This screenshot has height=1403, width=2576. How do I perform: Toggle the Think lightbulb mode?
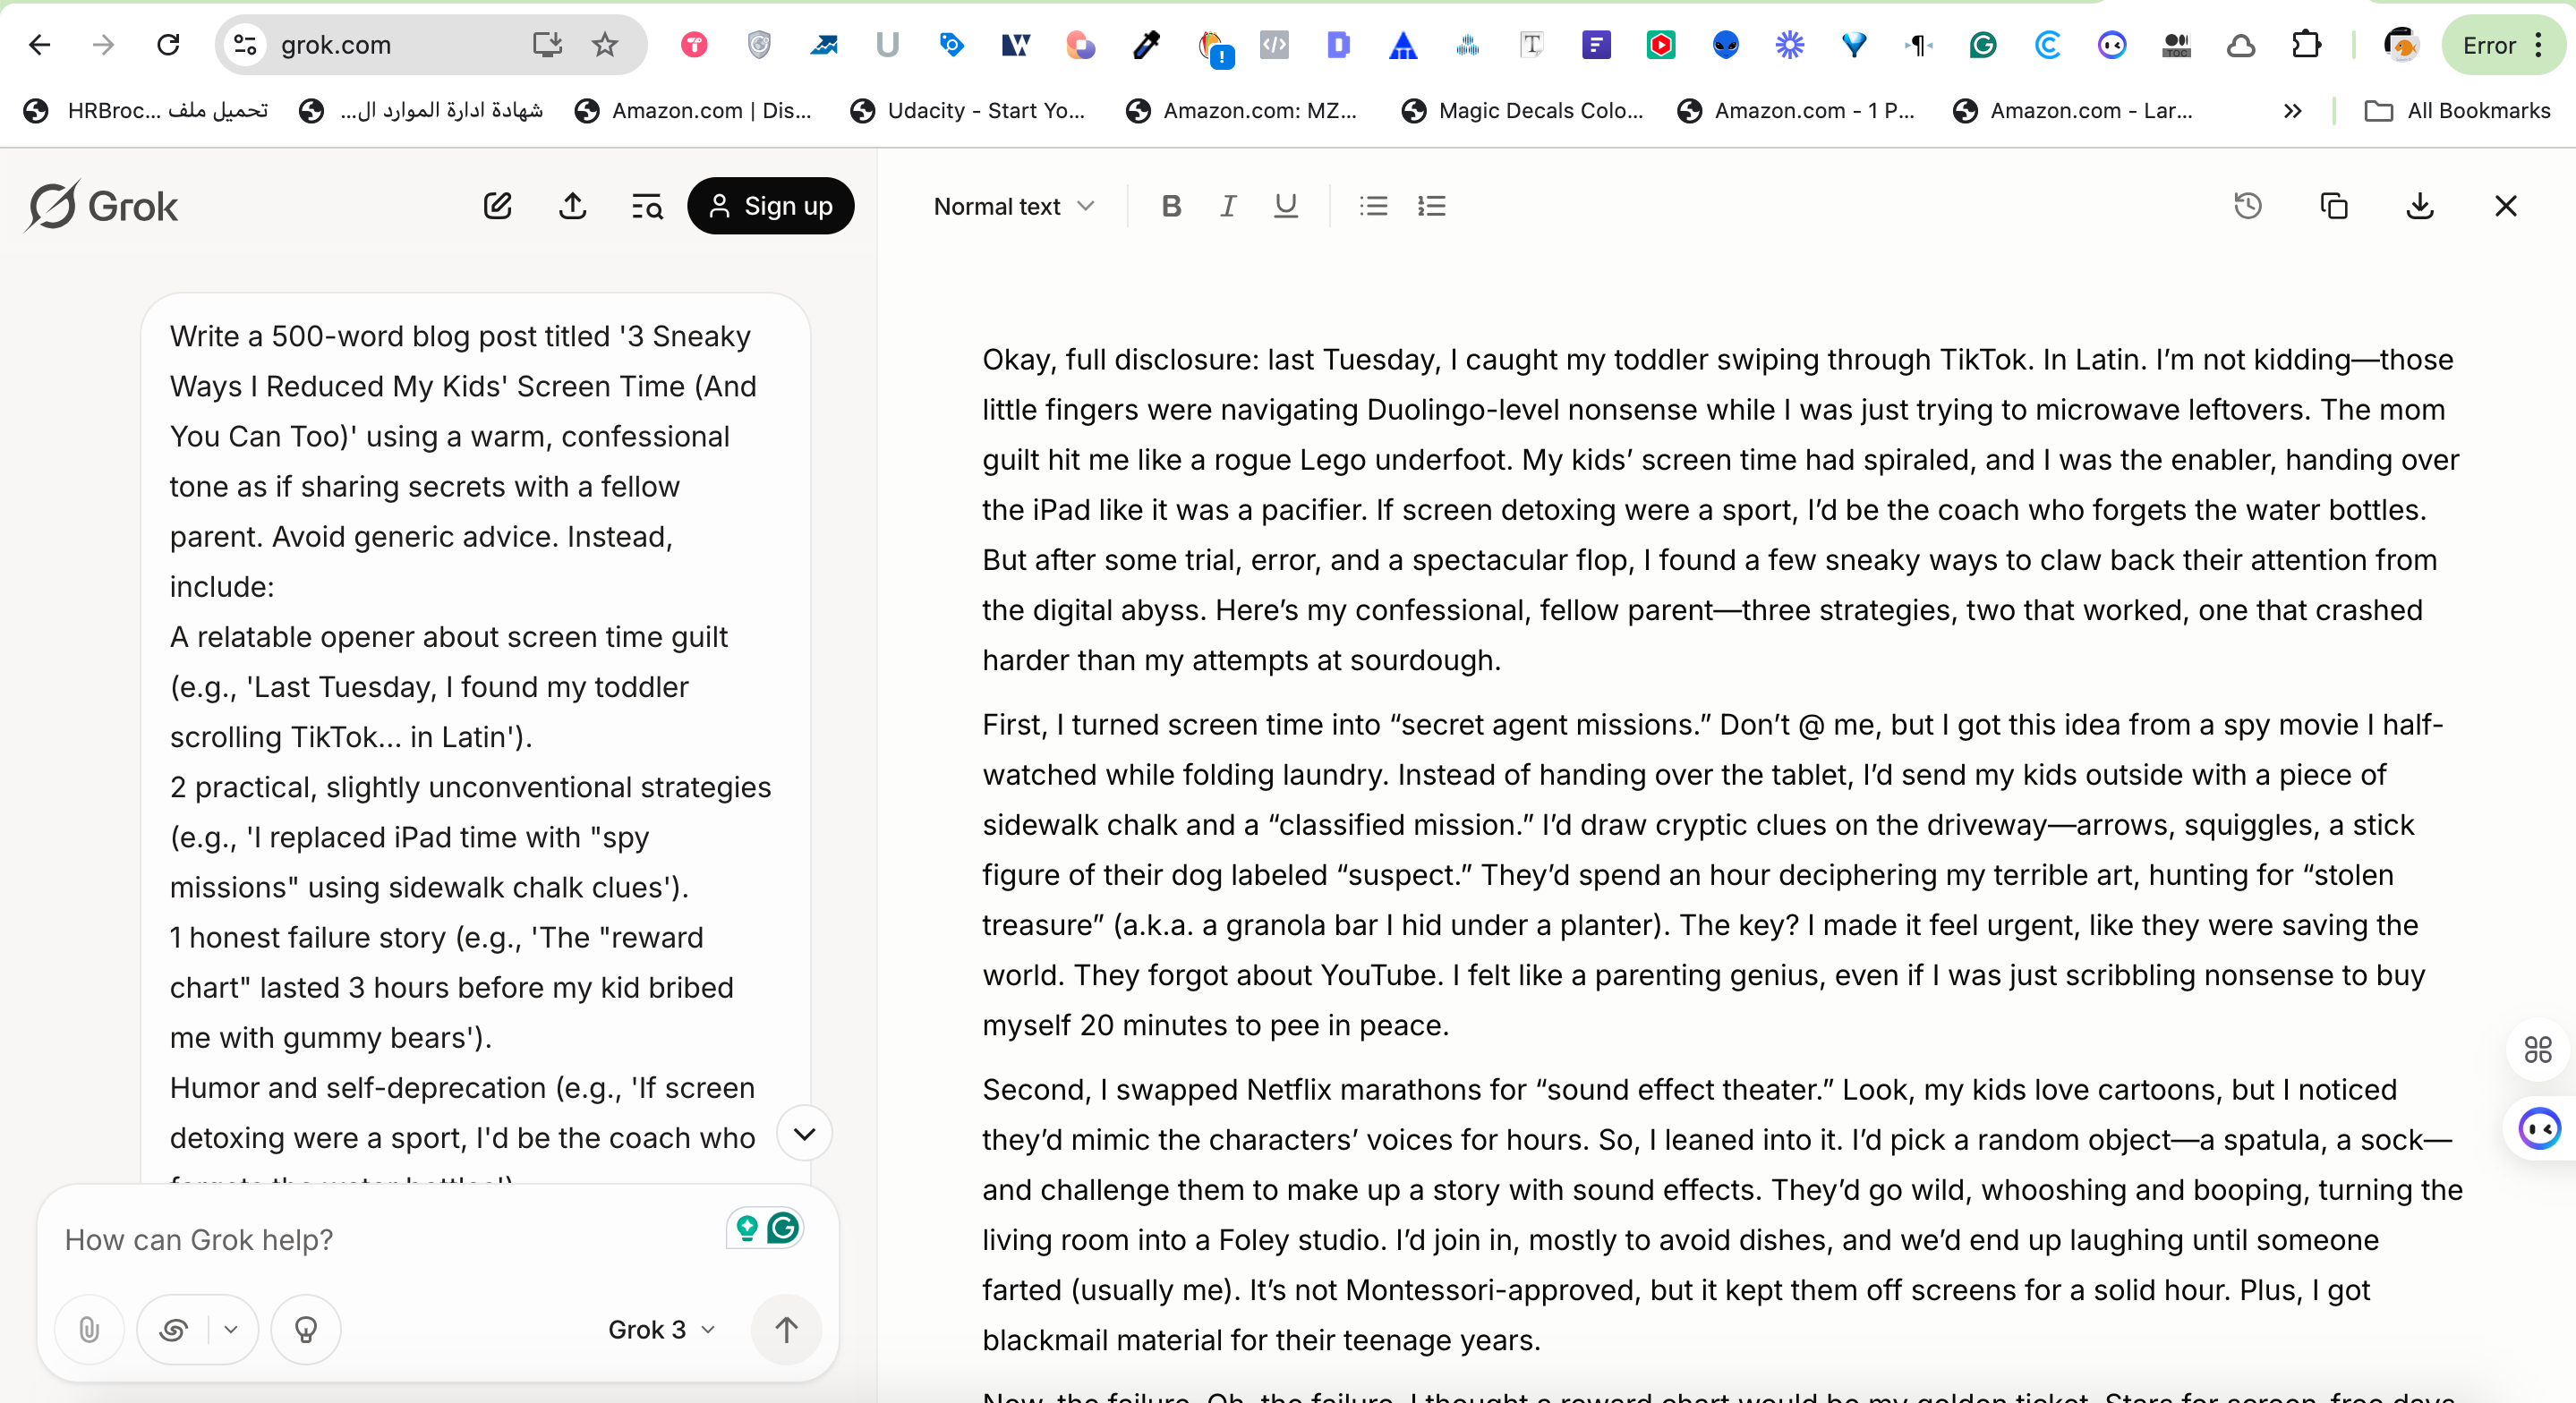[x=306, y=1329]
